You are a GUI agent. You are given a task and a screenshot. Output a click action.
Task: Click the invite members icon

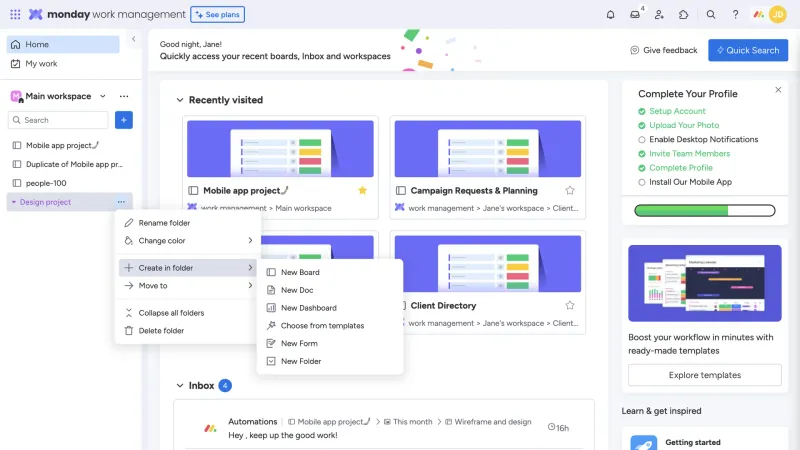click(x=659, y=14)
